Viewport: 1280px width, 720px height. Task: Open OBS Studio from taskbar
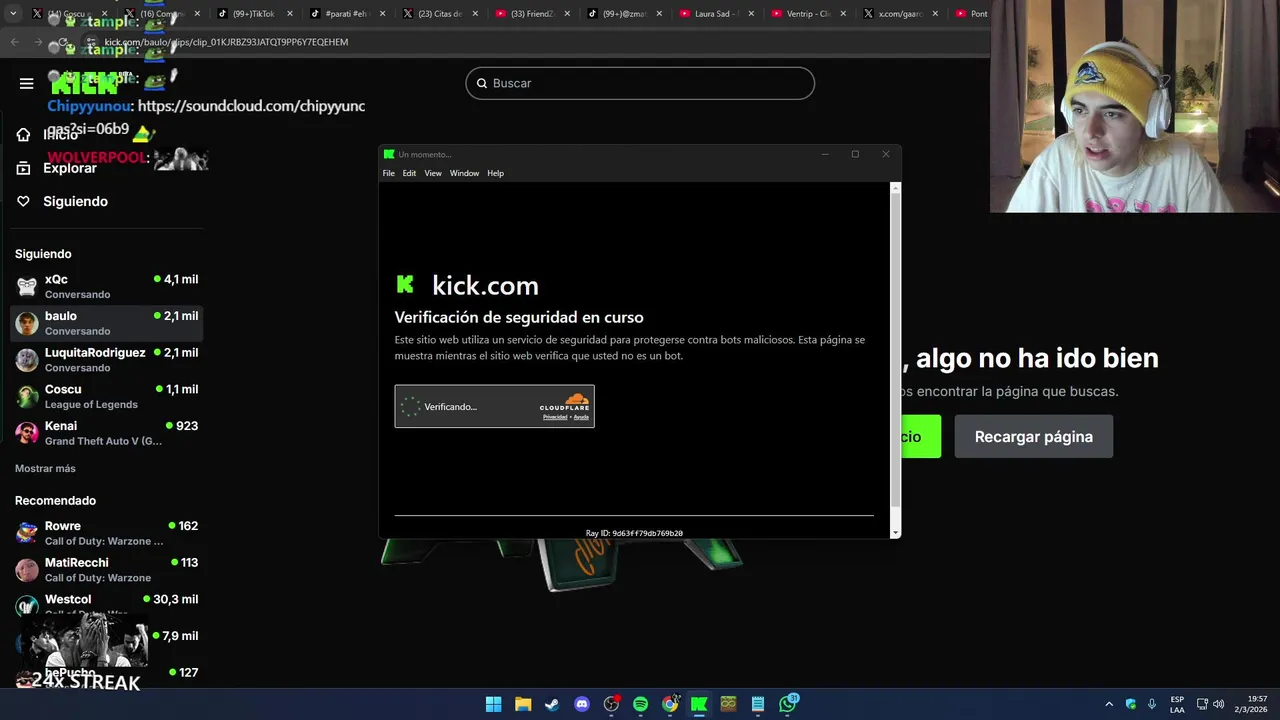coord(611,704)
